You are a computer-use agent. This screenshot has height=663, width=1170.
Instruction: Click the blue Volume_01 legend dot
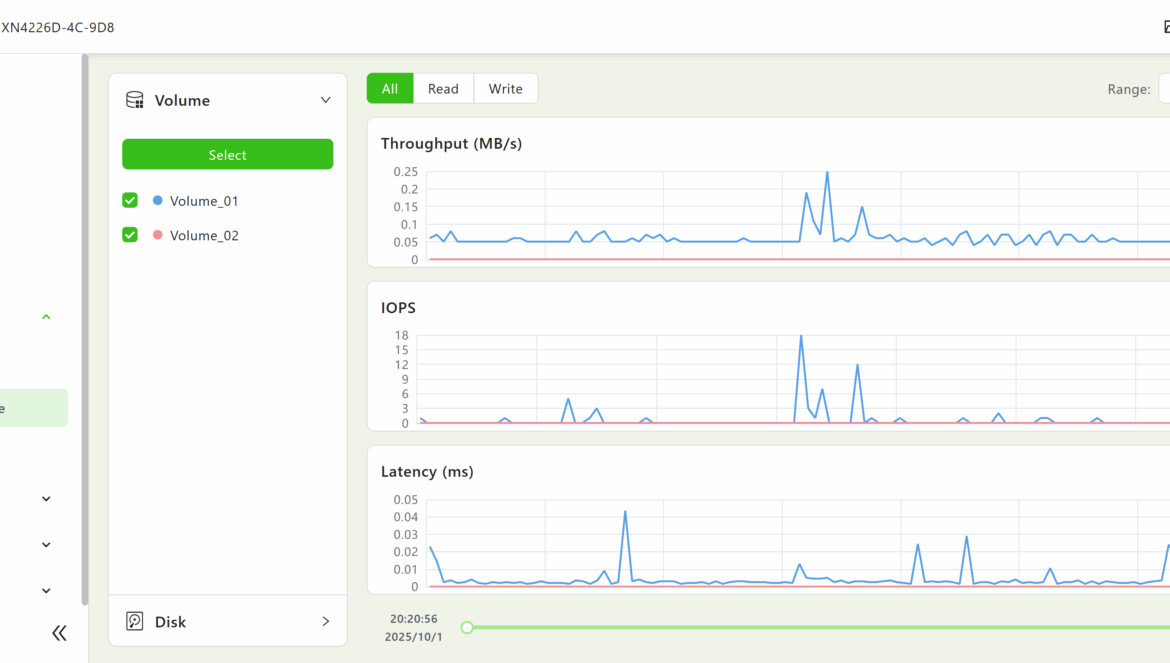(157, 201)
